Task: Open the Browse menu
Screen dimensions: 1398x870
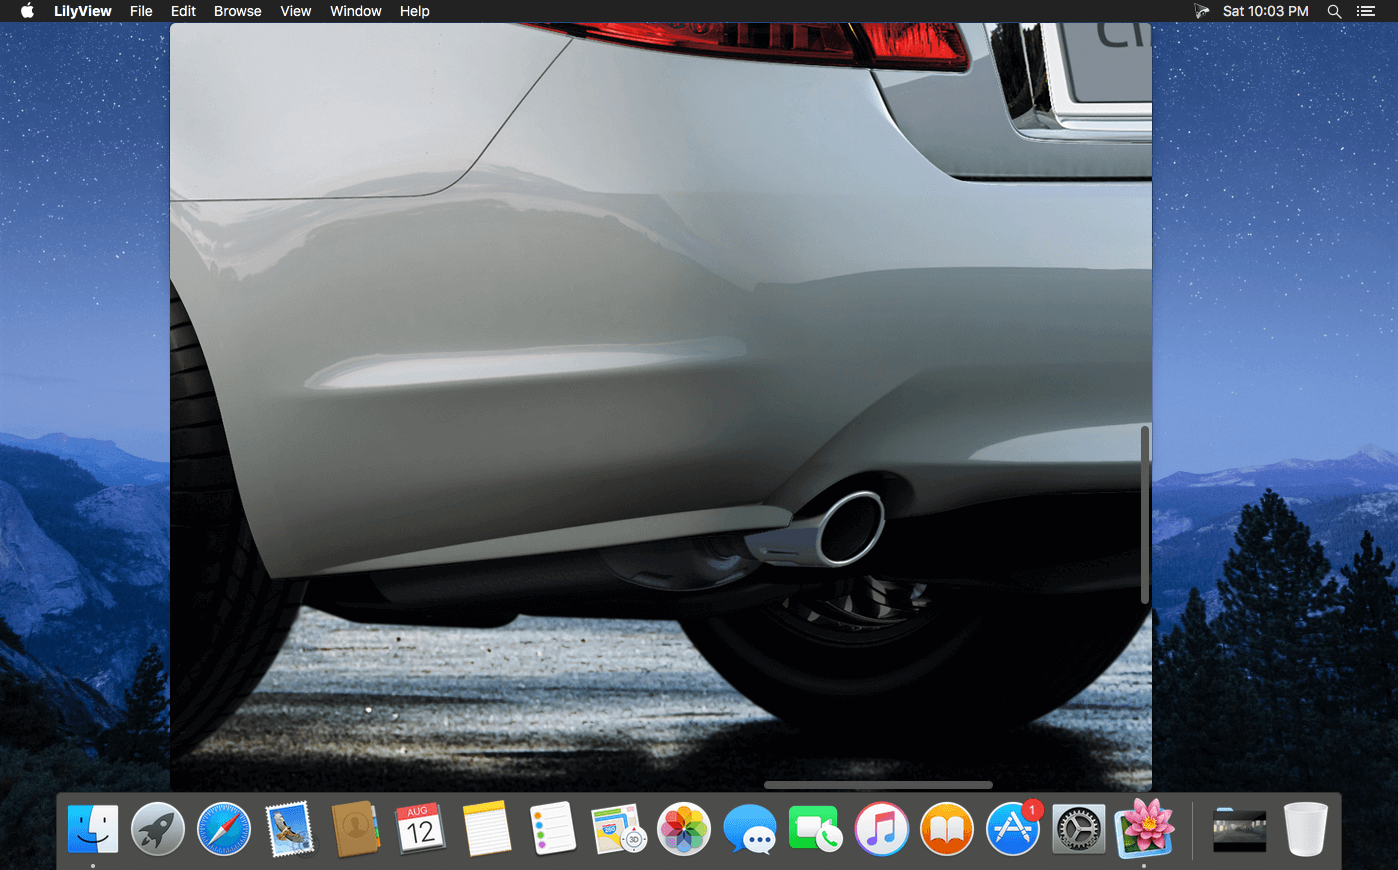Action: pyautogui.click(x=237, y=11)
